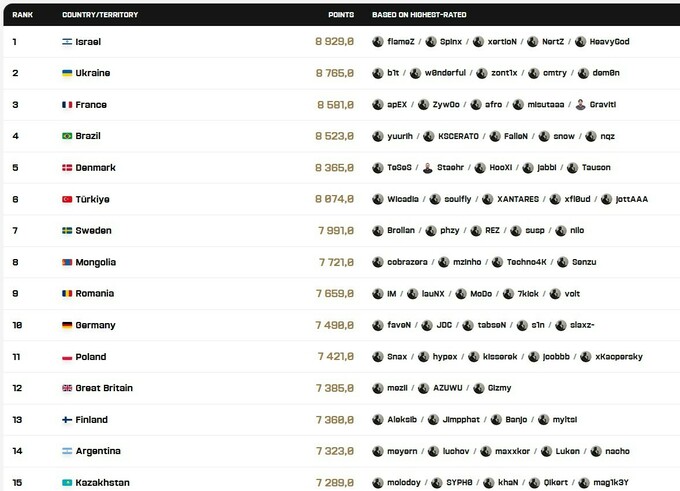Open player link Techno4K
The height and width of the screenshot is (491, 680).
[x=526, y=262]
